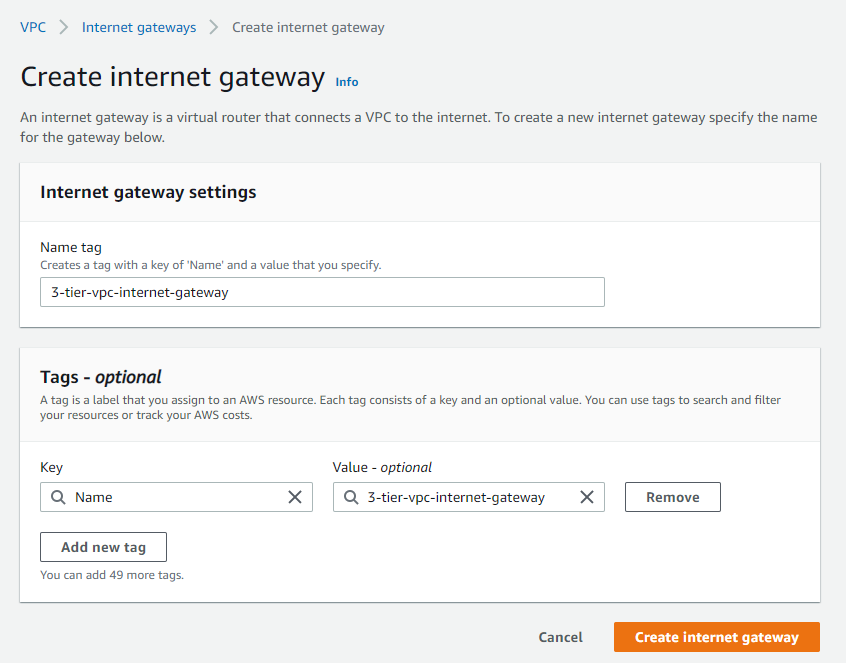
Task: Go to Internet gateways breadcrumb
Action: [139, 28]
